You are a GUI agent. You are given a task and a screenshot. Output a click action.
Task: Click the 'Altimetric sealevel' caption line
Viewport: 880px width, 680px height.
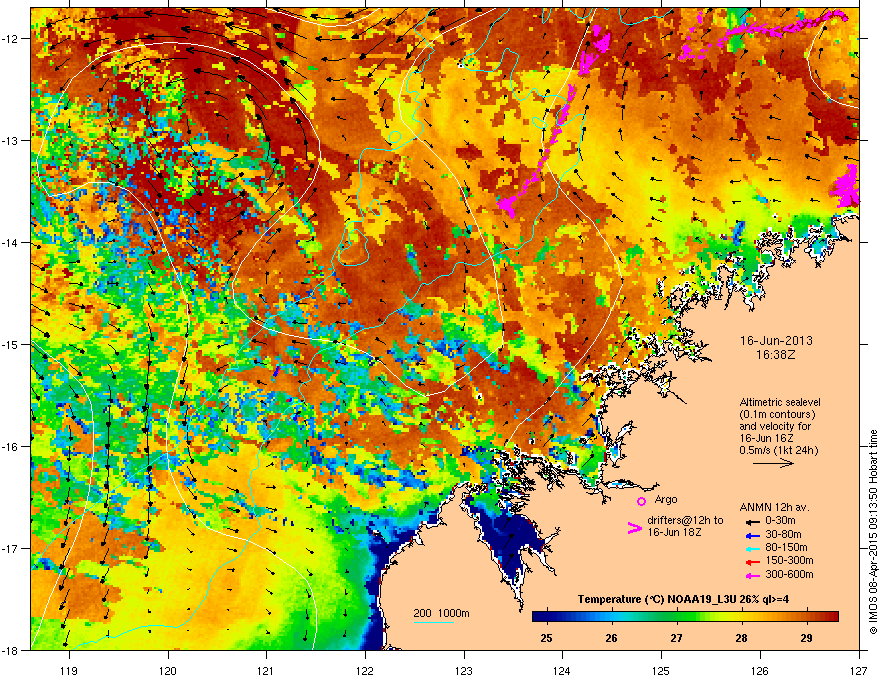pyautogui.click(x=780, y=402)
